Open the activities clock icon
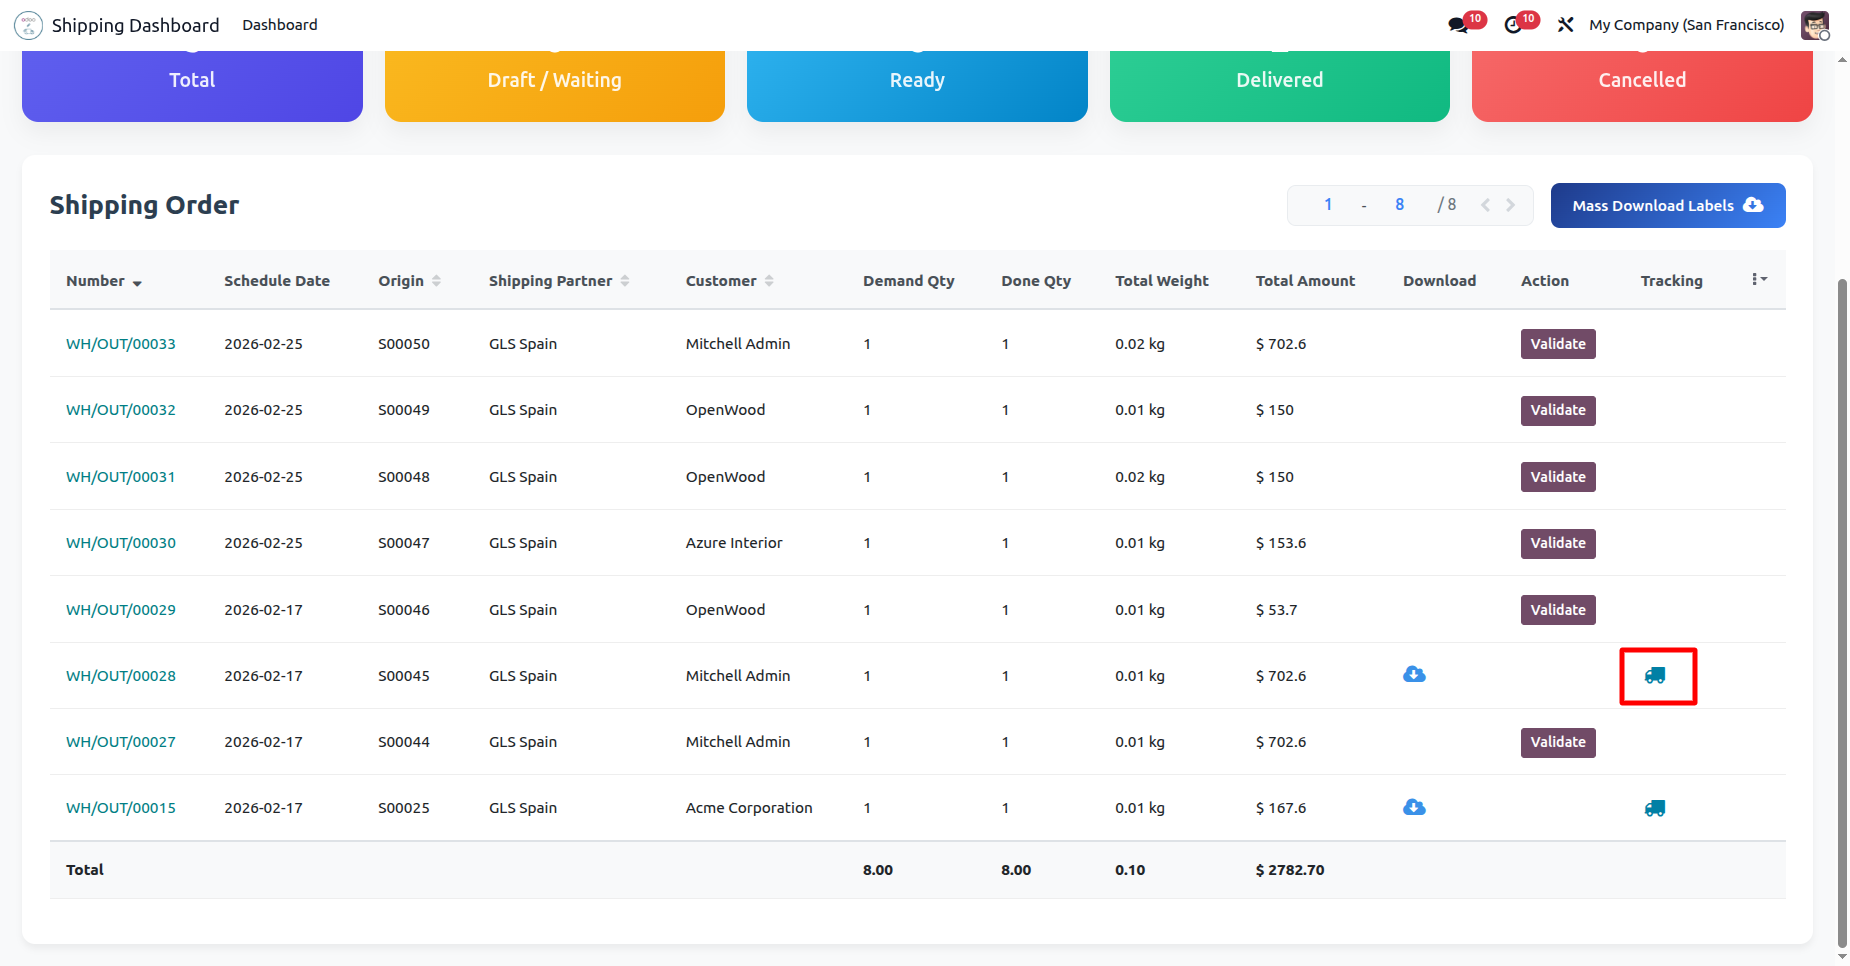1850x966 pixels. tap(1513, 25)
